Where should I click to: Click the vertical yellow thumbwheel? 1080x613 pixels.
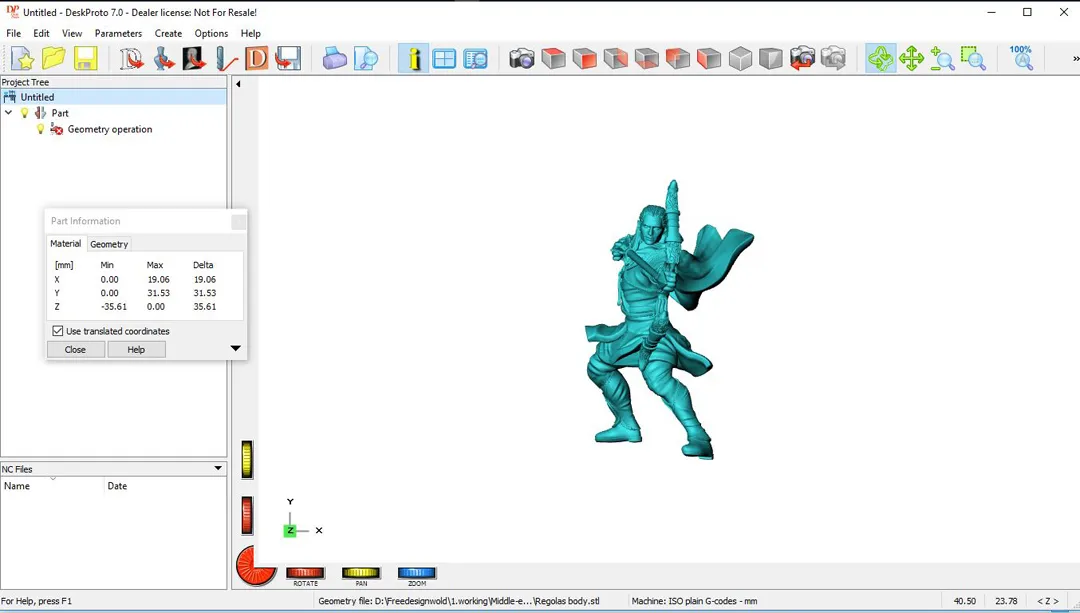point(247,459)
